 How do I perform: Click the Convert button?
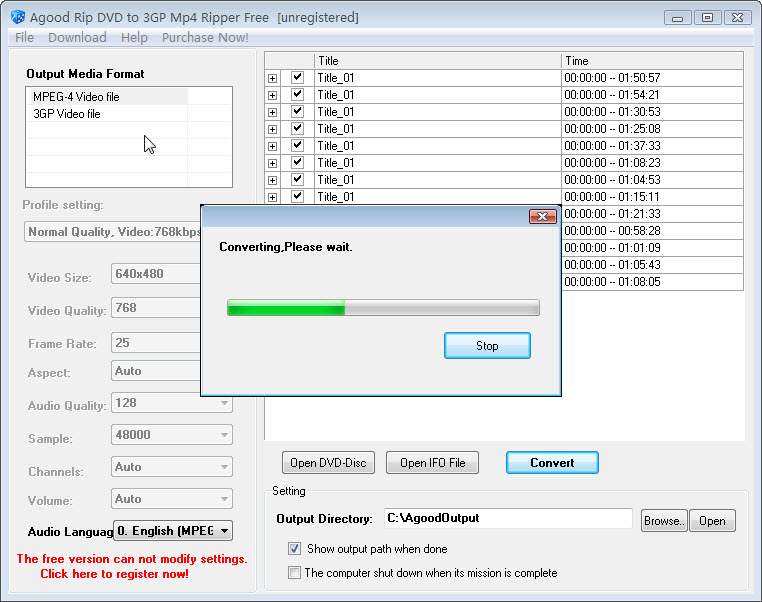tap(552, 463)
